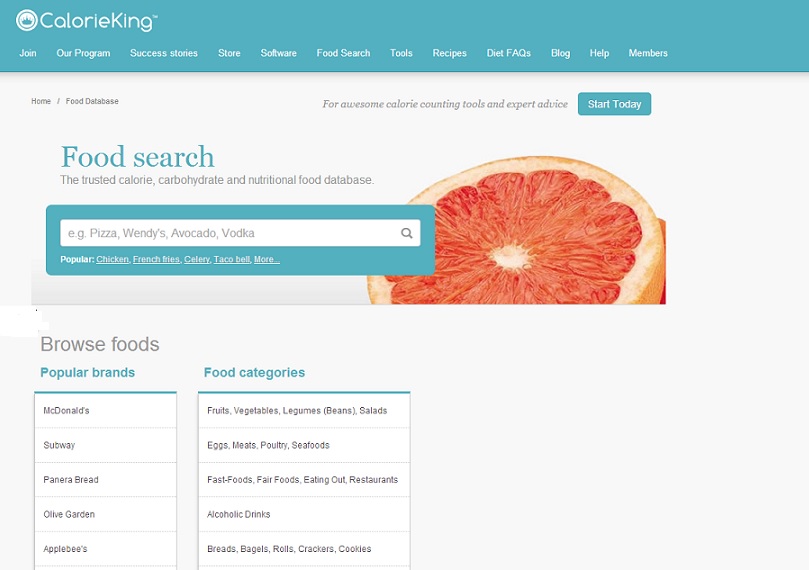This screenshot has width=809, height=570.
Task: Click the magnifying glass search icon
Action: (x=407, y=233)
